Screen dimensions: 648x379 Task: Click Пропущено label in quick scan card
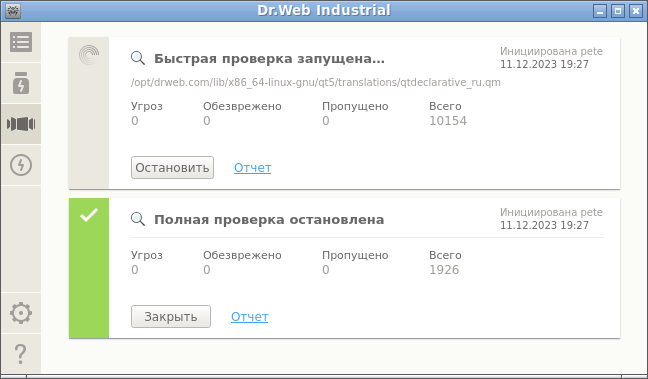[355, 106]
